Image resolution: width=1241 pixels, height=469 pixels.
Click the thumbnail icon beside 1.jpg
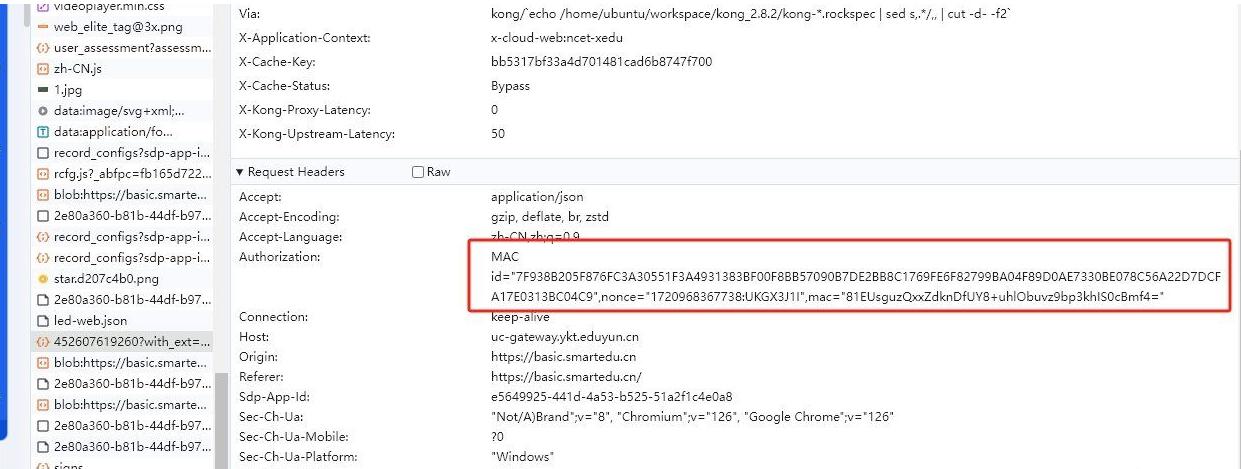43,90
